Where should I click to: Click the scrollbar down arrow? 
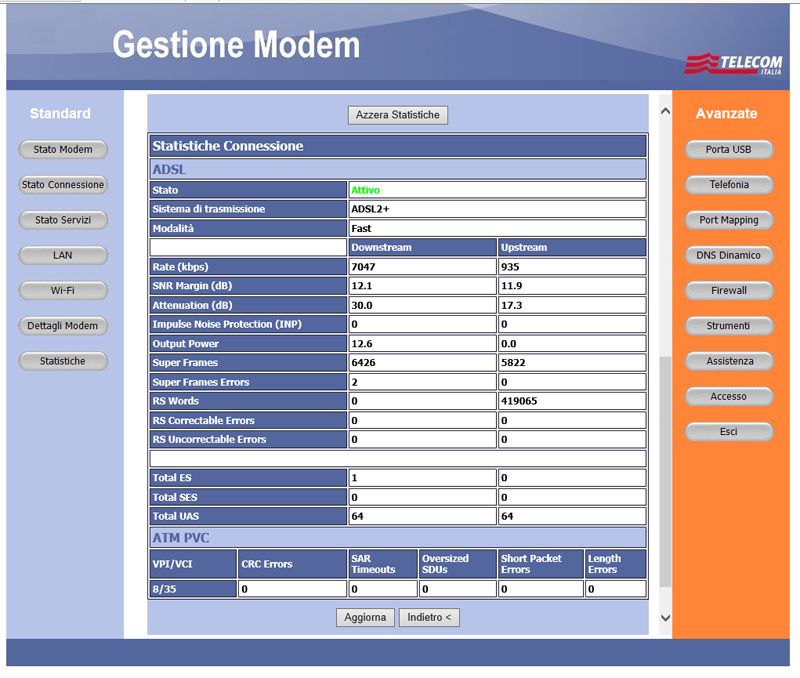coord(666,619)
